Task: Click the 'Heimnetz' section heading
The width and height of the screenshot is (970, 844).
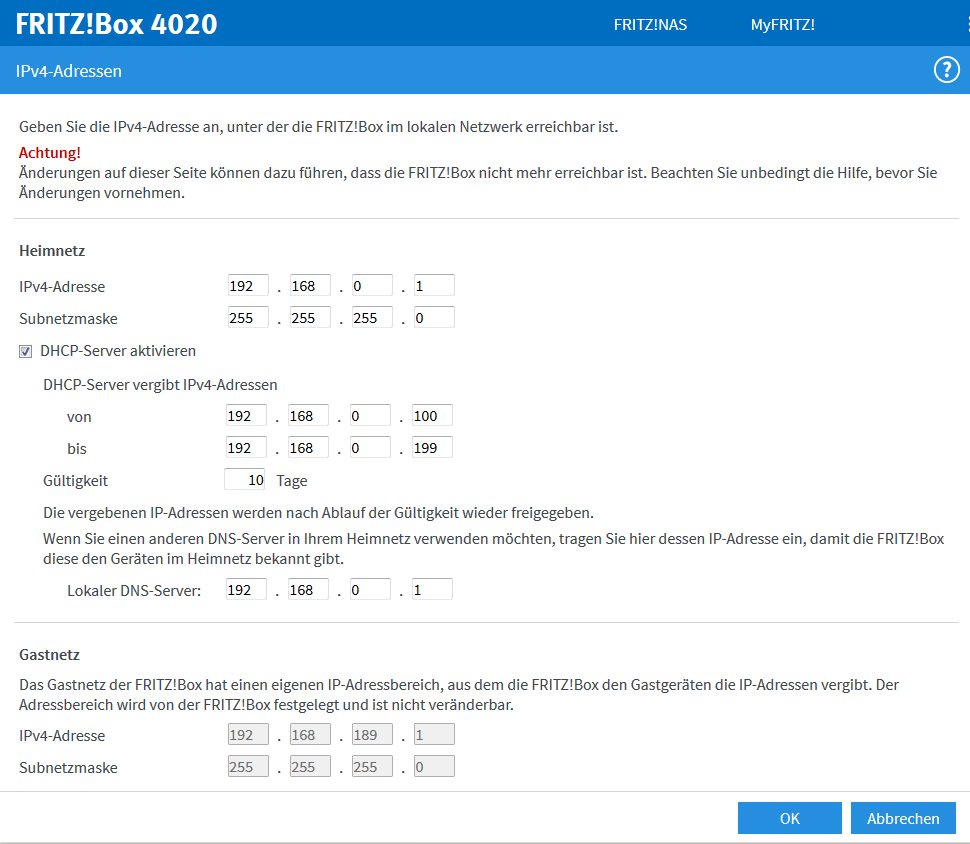Action: tap(52, 251)
